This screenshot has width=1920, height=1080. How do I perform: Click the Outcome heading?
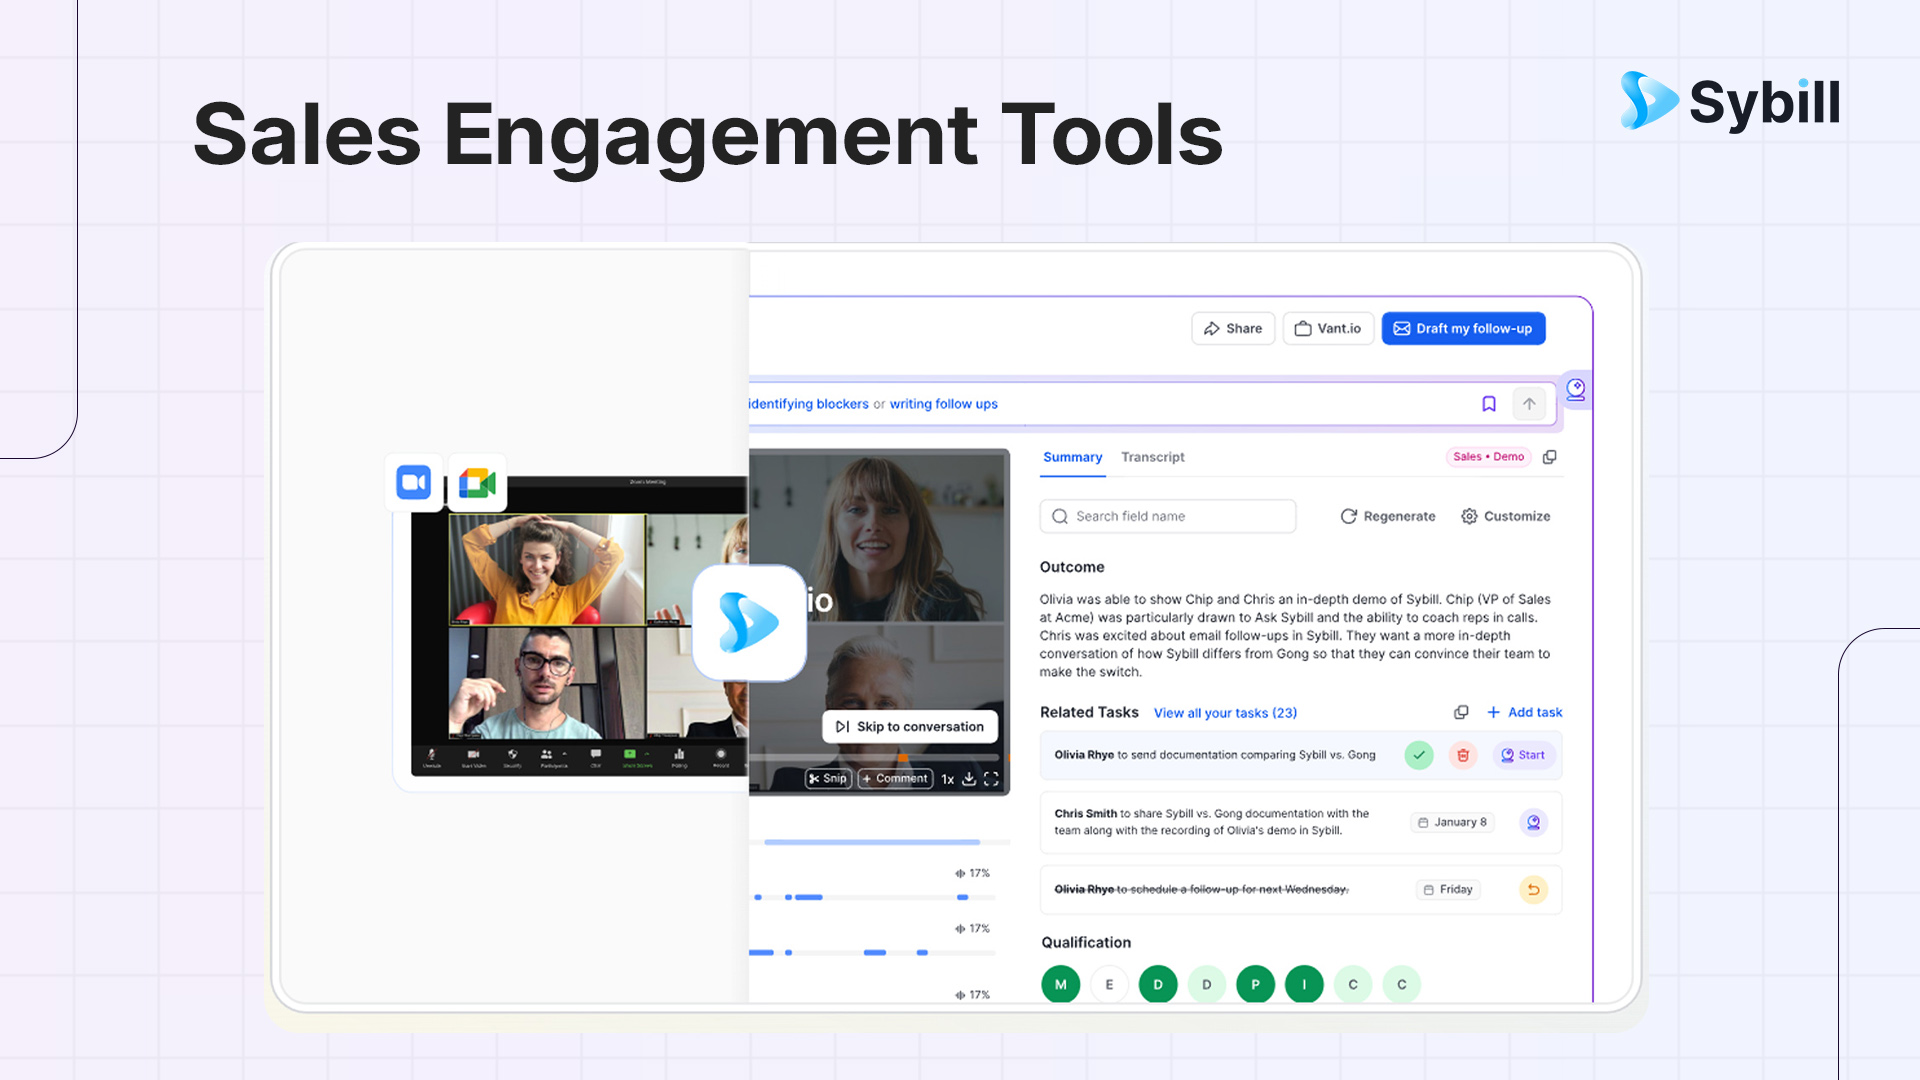[x=1072, y=567]
